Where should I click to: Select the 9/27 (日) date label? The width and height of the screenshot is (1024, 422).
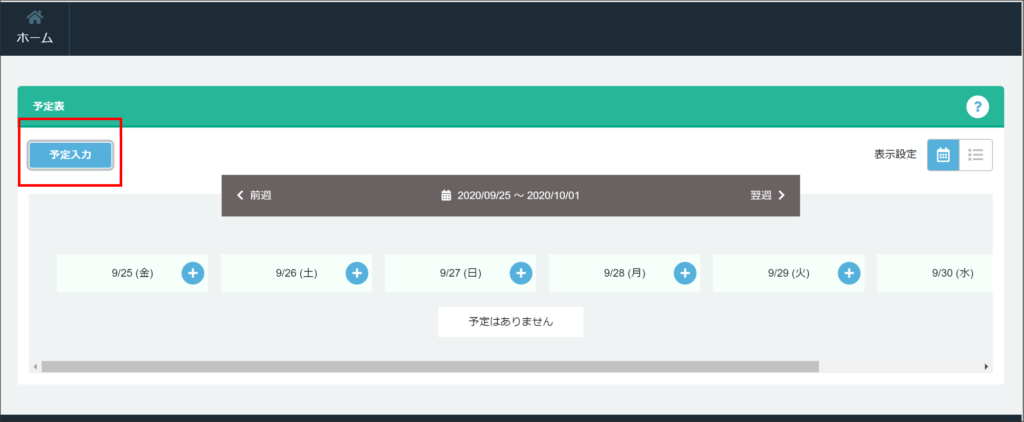tap(460, 274)
